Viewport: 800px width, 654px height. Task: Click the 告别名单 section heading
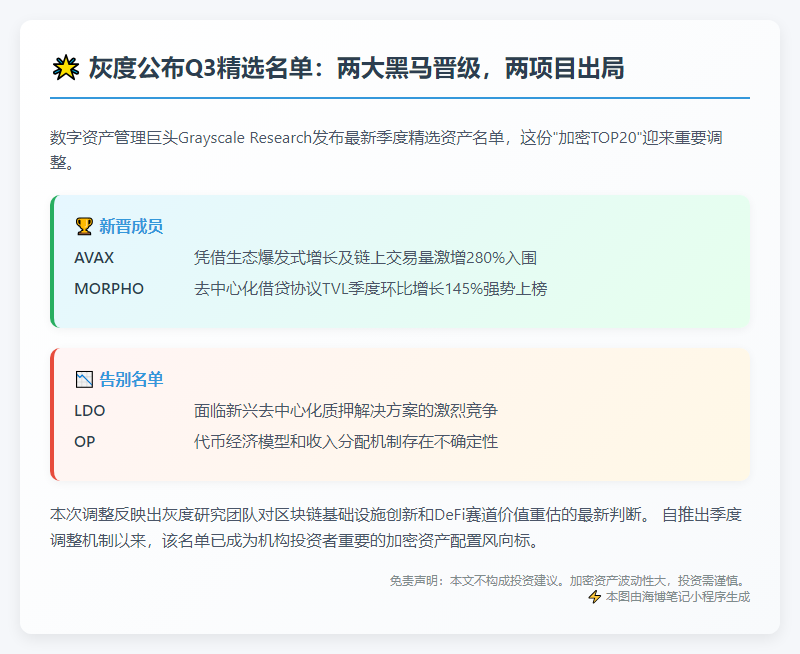click(x=131, y=379)
